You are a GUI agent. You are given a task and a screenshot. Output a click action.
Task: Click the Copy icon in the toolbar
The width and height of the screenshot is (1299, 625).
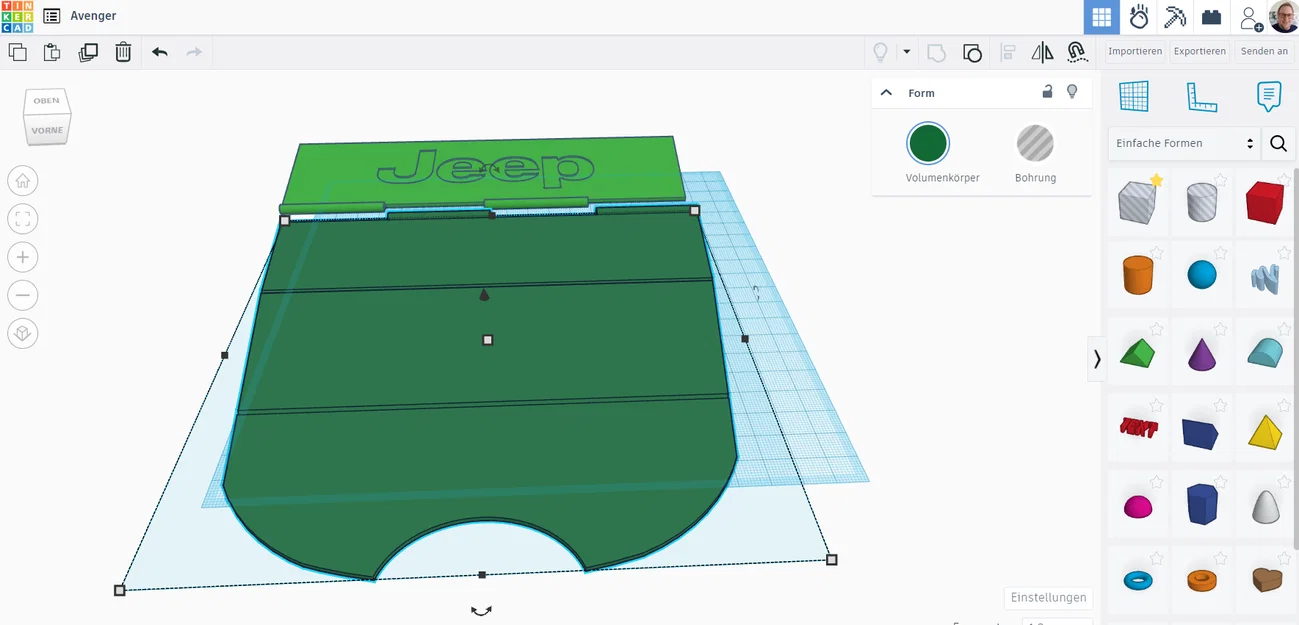(x=17, y=52)
